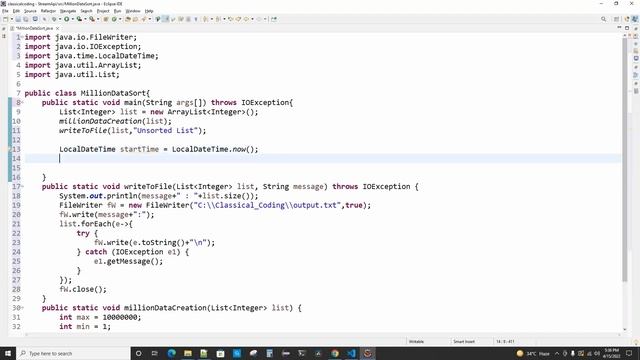The height and width of the screenshot is (360, 640).
Task: Expand the External Tools dropdown arrow
Action: (x=98, y=19)
